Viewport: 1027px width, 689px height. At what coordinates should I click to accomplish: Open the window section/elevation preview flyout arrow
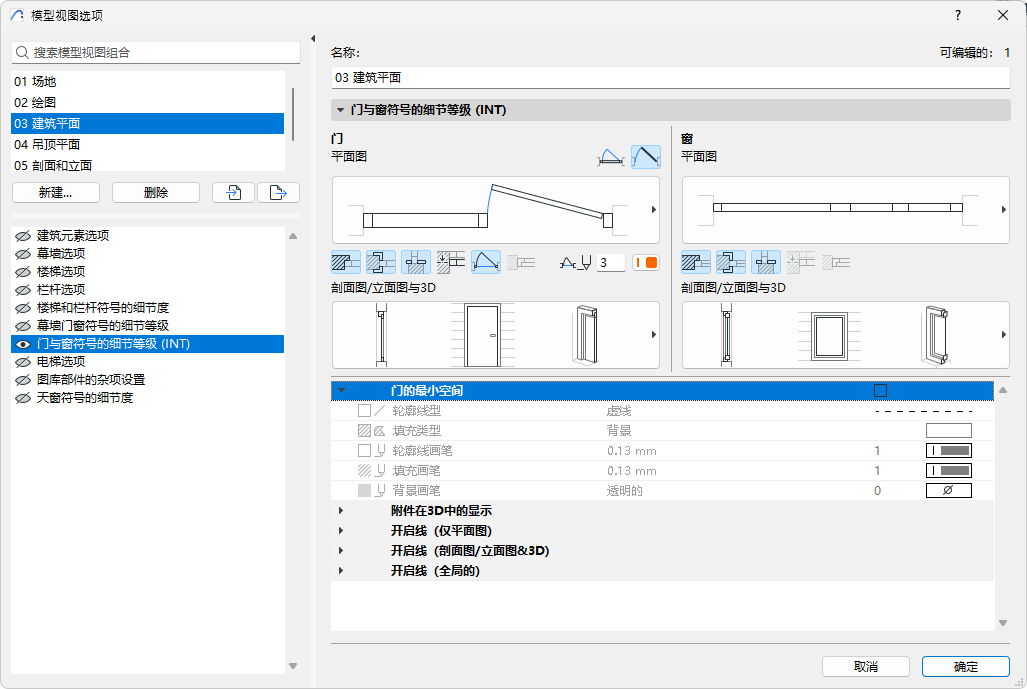click(1003, 335)
